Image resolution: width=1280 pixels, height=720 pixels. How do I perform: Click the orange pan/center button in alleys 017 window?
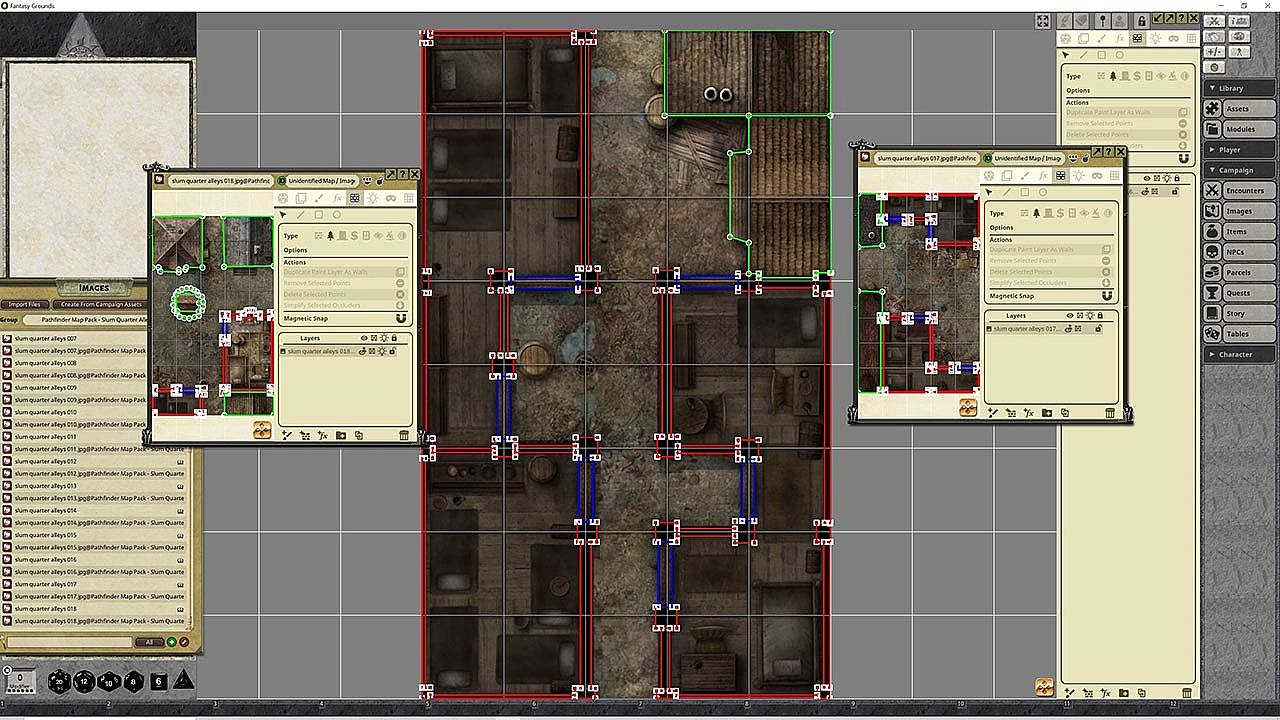point(968,407)
